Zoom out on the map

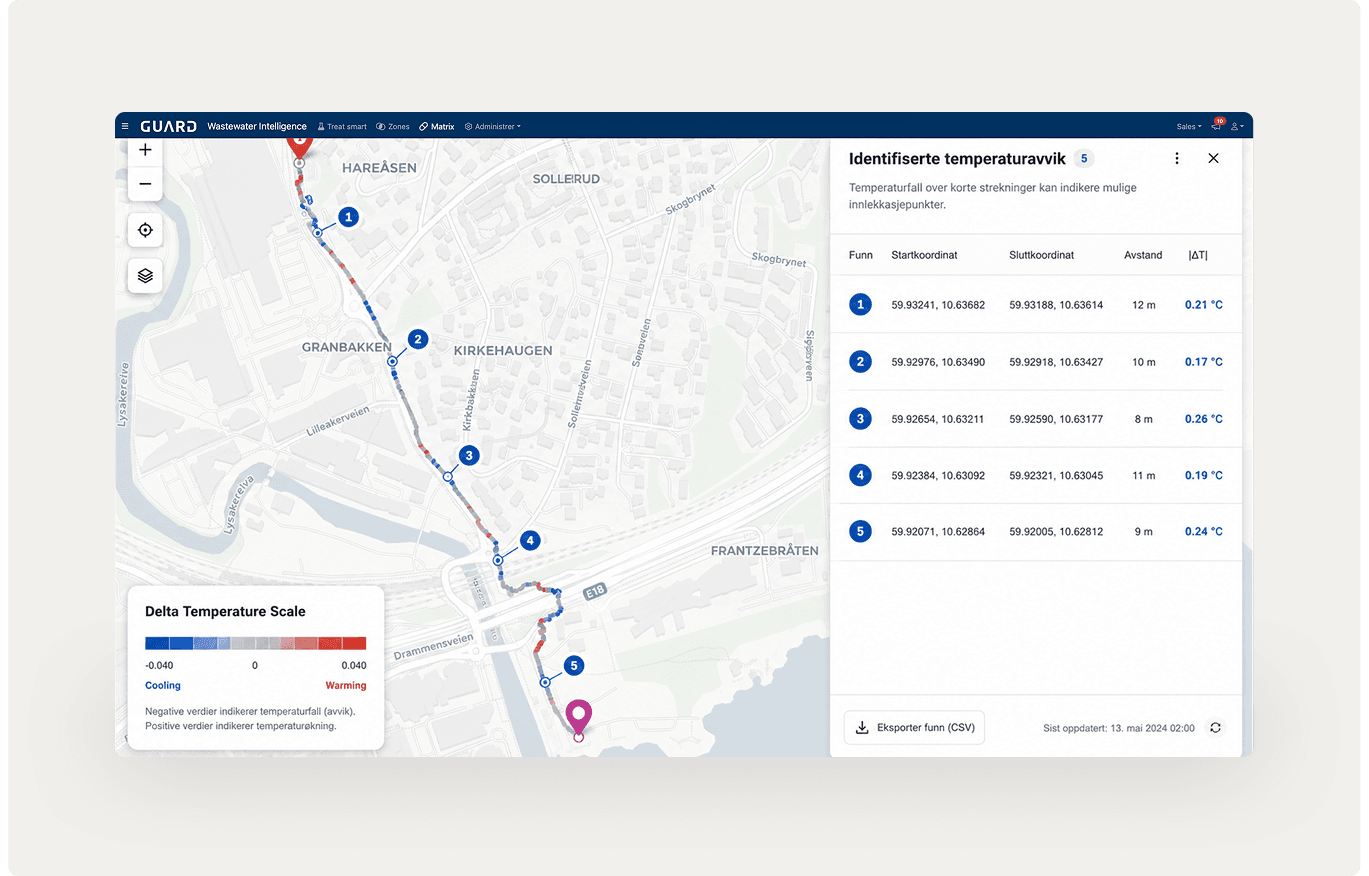145,184
